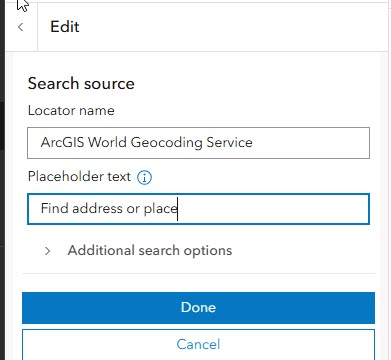The width and height of the screenshot is (391, 360).
Task: Click the Locator name input field
Action: point(198,143)
